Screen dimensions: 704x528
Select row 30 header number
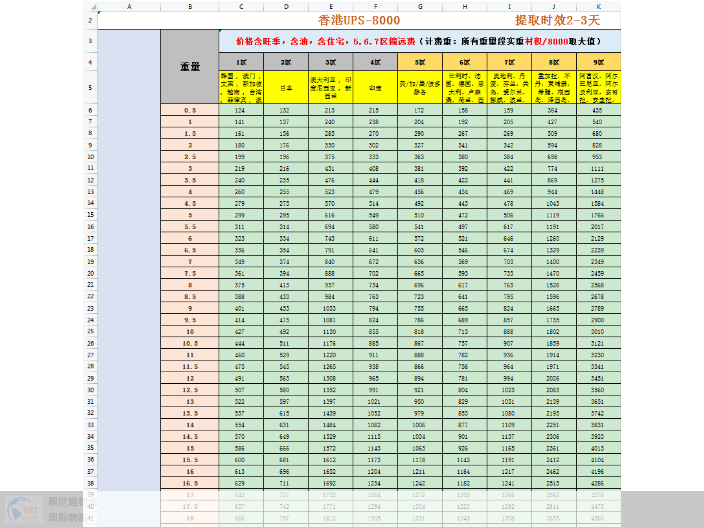(90, 390)
